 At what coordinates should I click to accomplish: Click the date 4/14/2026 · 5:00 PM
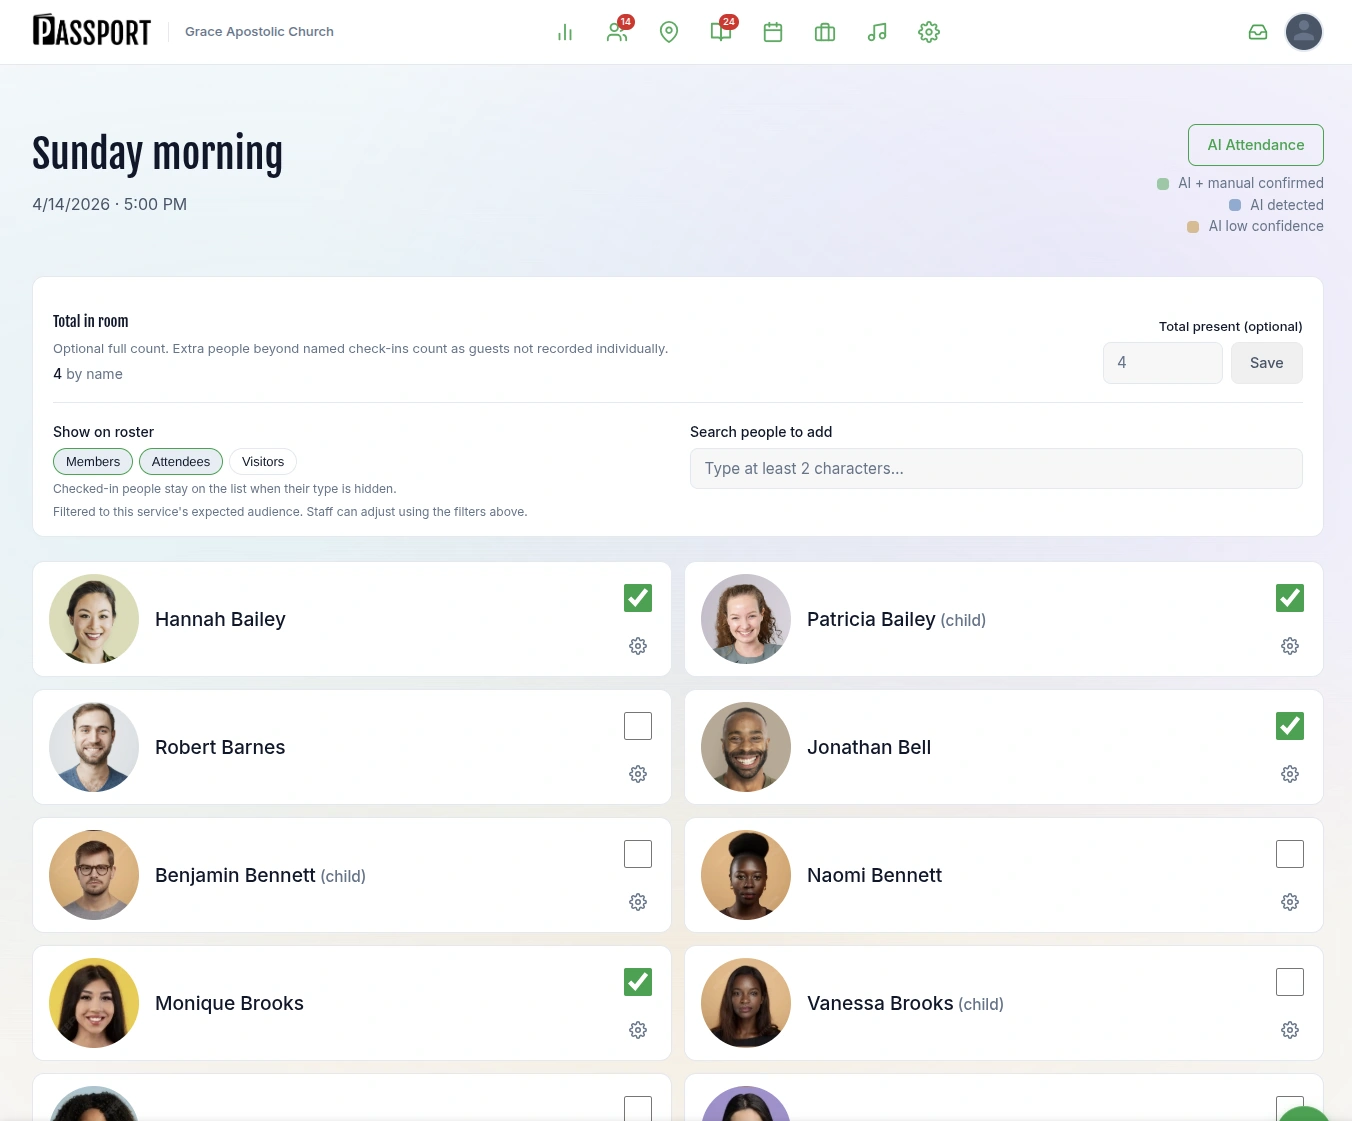tap(109, 204)
